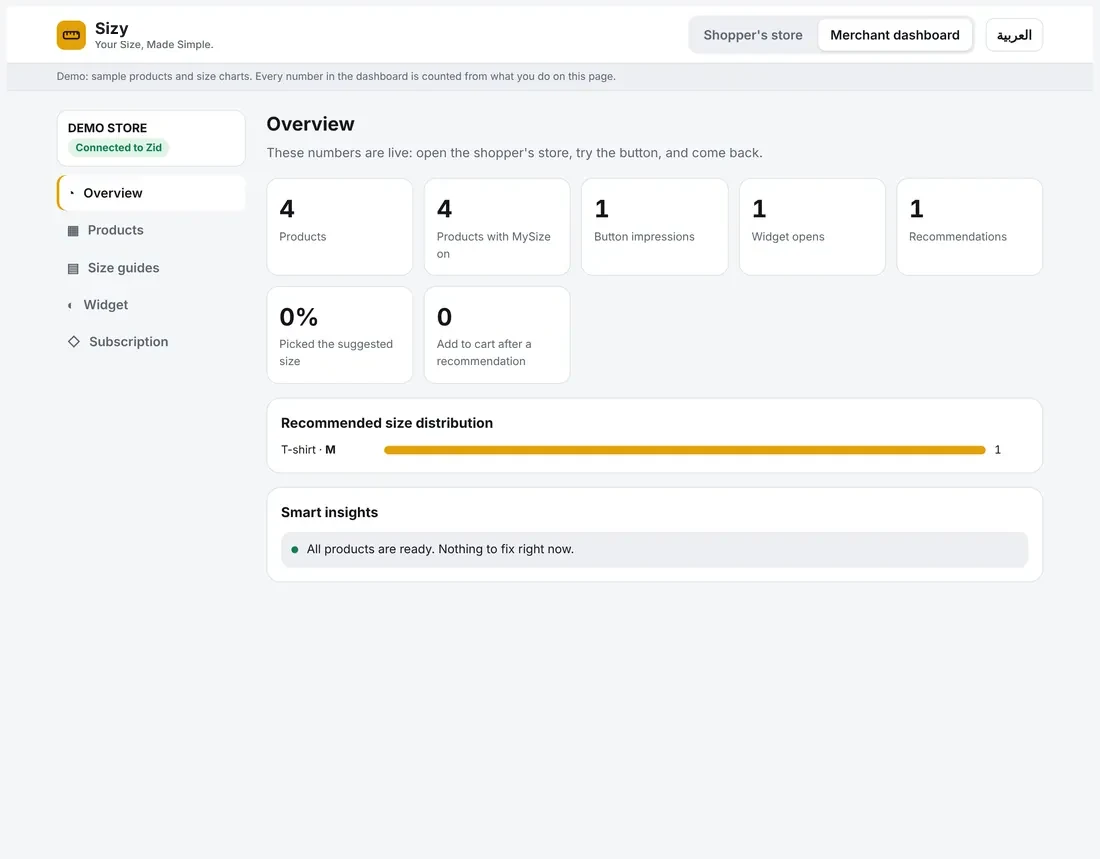1100x859 pixels.
Task: Click the Recommendations card
Action: pyautogui.click(x=970, y=227)
